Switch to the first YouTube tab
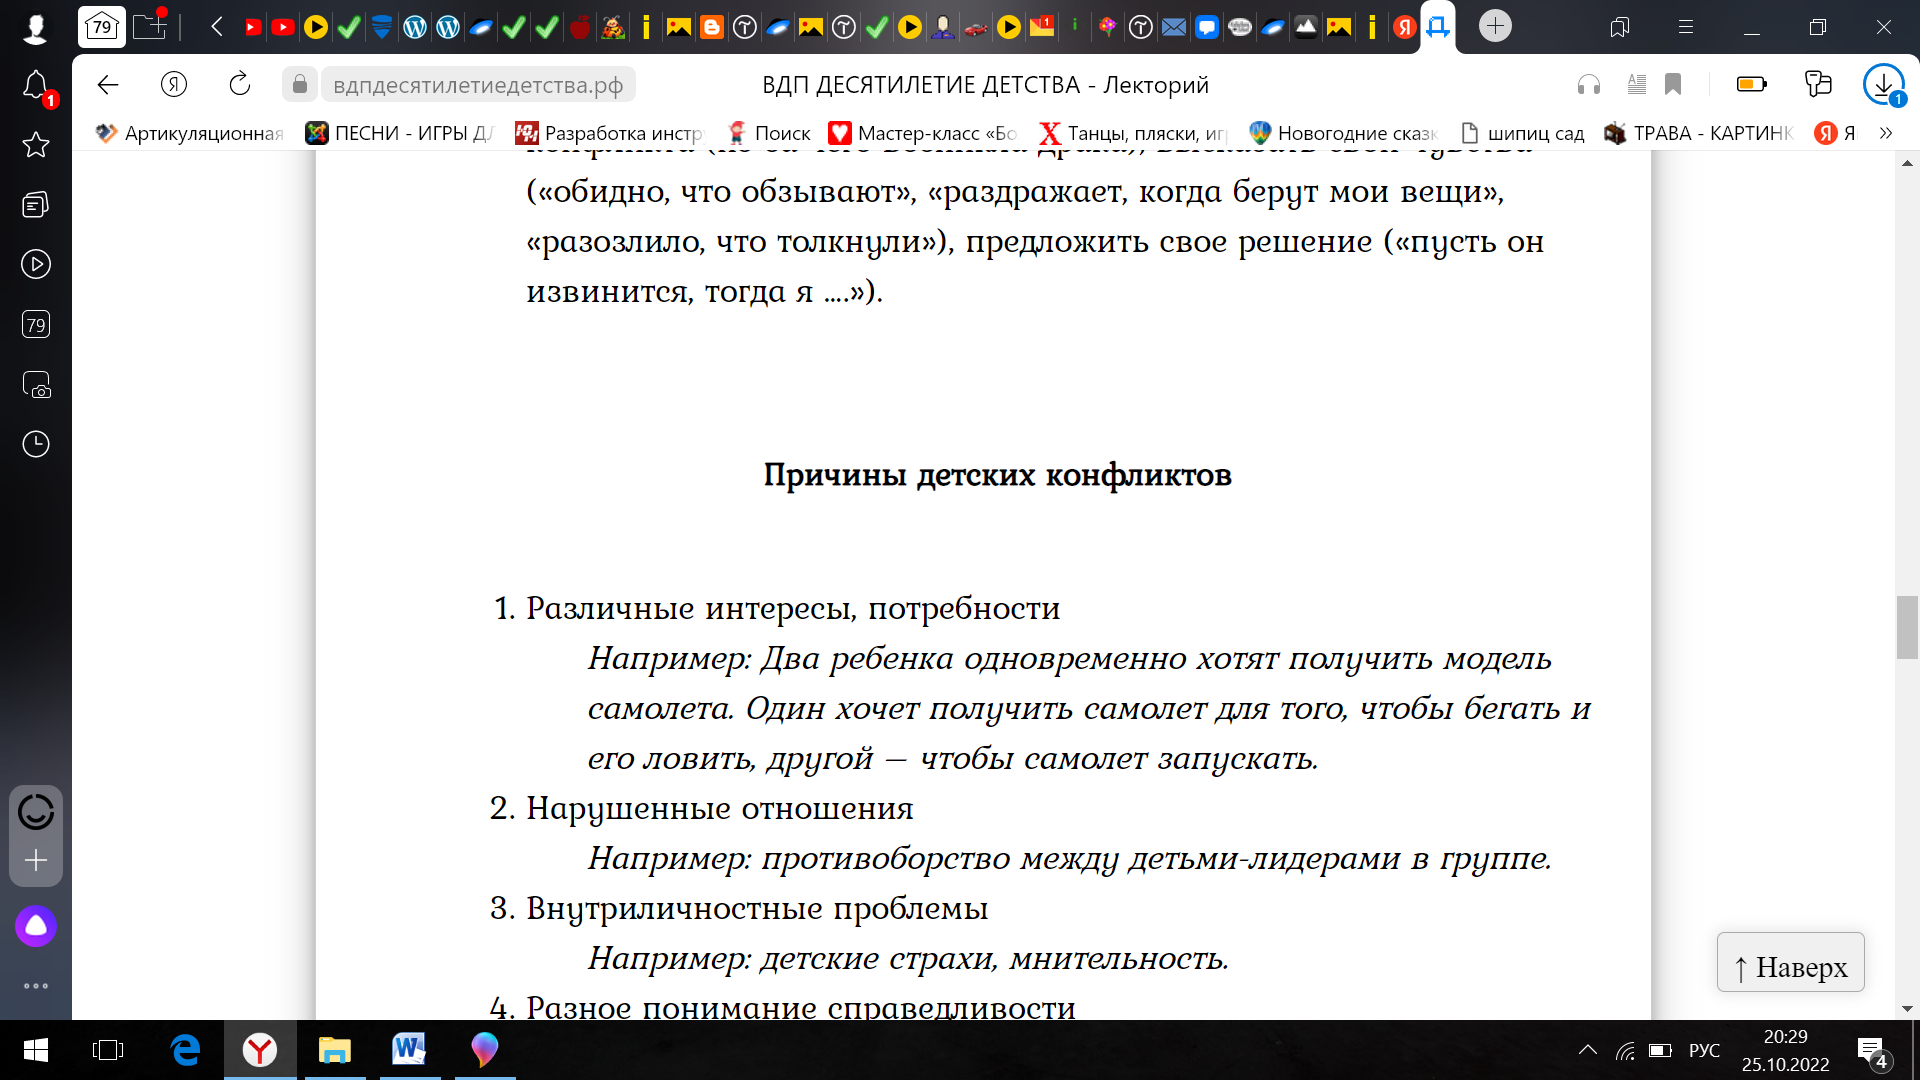Image resolution: width=1920 pixels, height=1080 pixels. (x=253, y=27)
